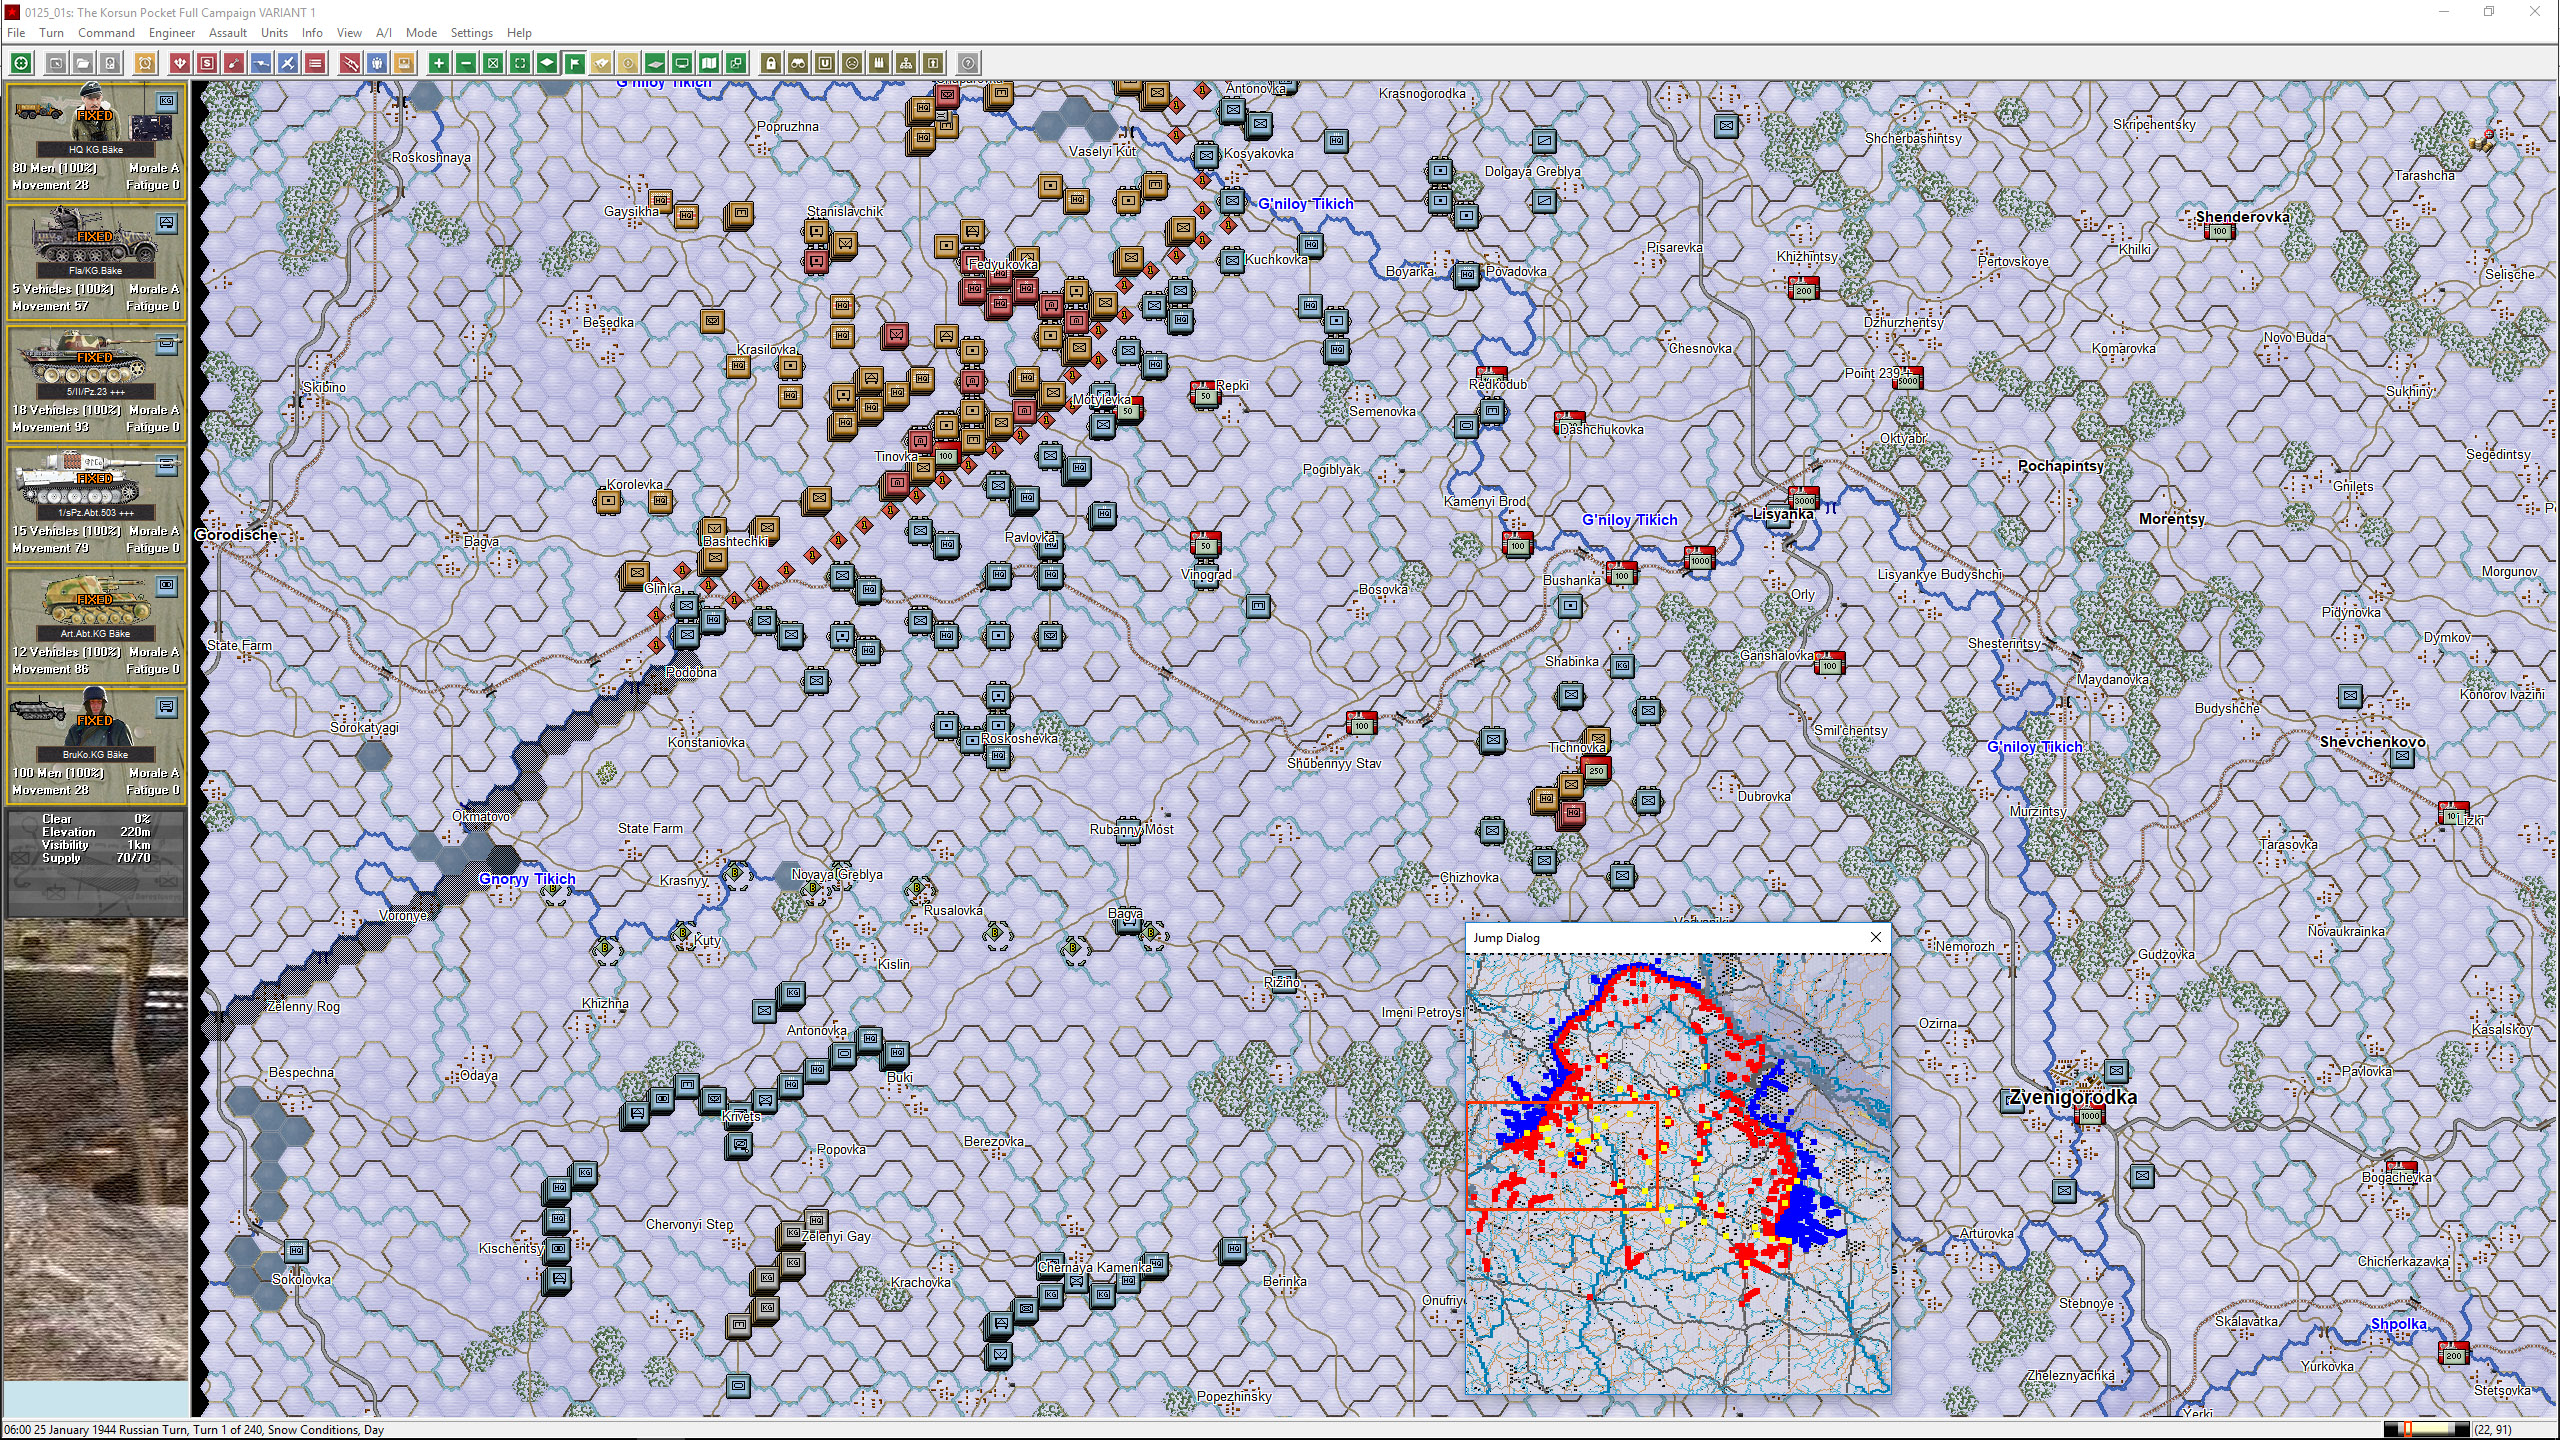
Task: Click the gray question mark help icon
Action: (968, 63)
